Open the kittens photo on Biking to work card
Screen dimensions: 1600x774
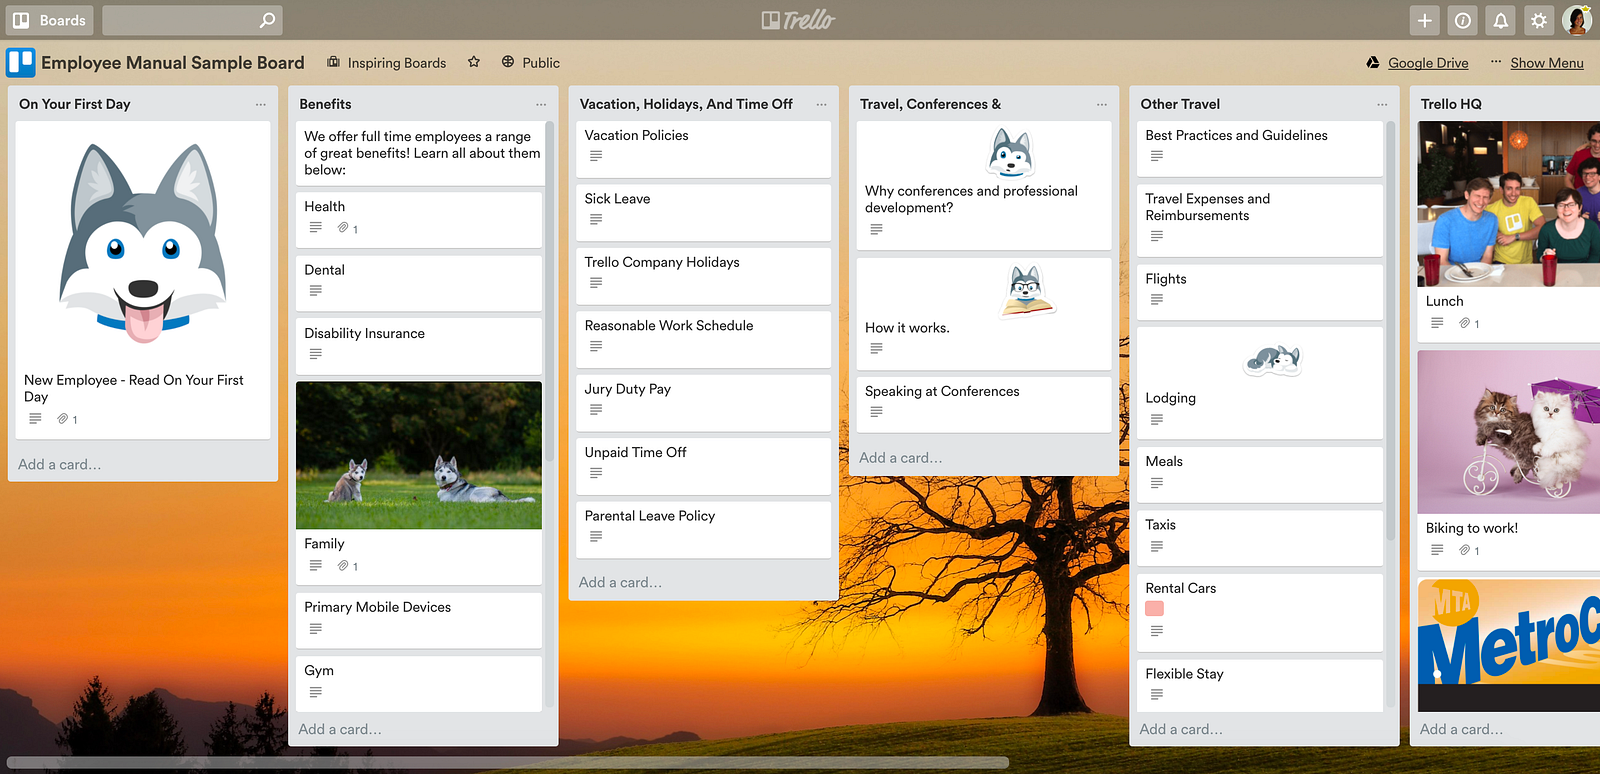1509,432
